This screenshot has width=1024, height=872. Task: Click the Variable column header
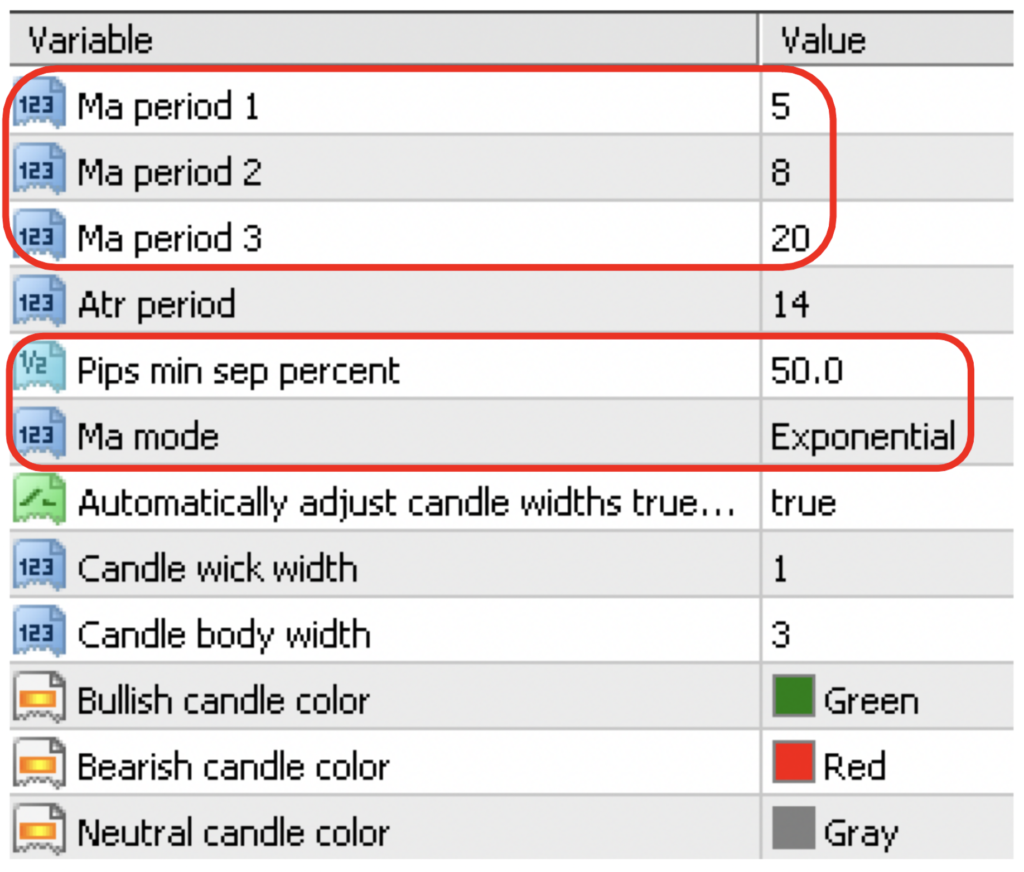coord(90,40)
